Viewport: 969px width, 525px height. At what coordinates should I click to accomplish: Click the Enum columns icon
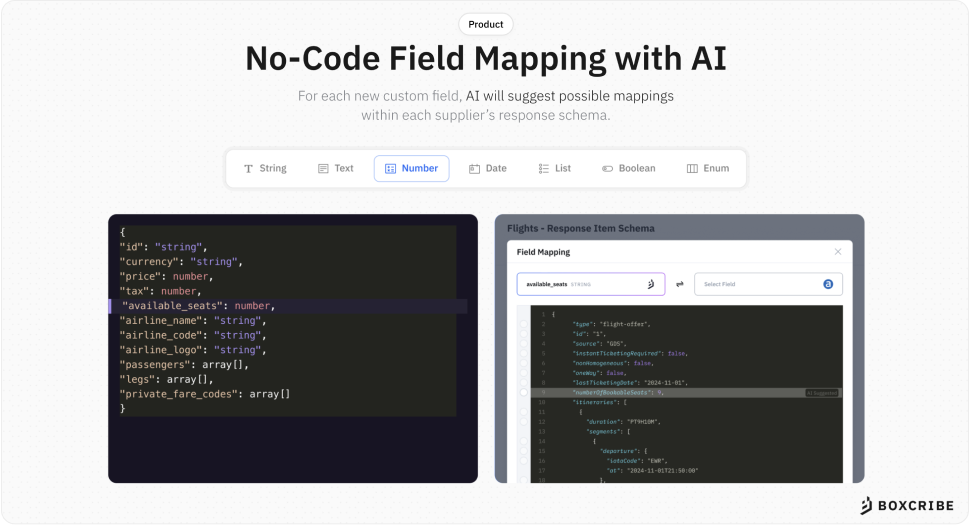[x=692, y=169]
